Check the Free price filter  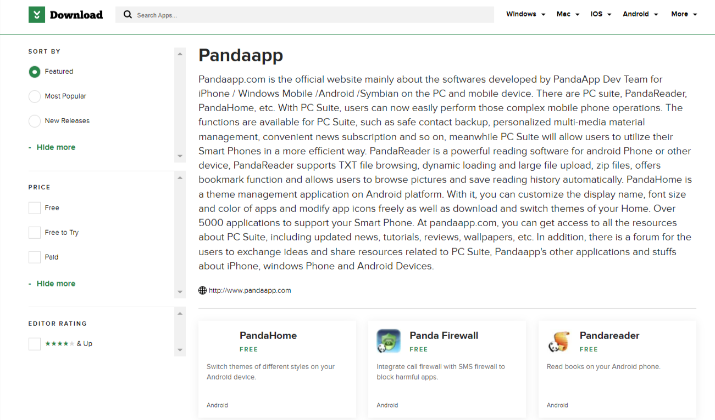click(34, 208)
